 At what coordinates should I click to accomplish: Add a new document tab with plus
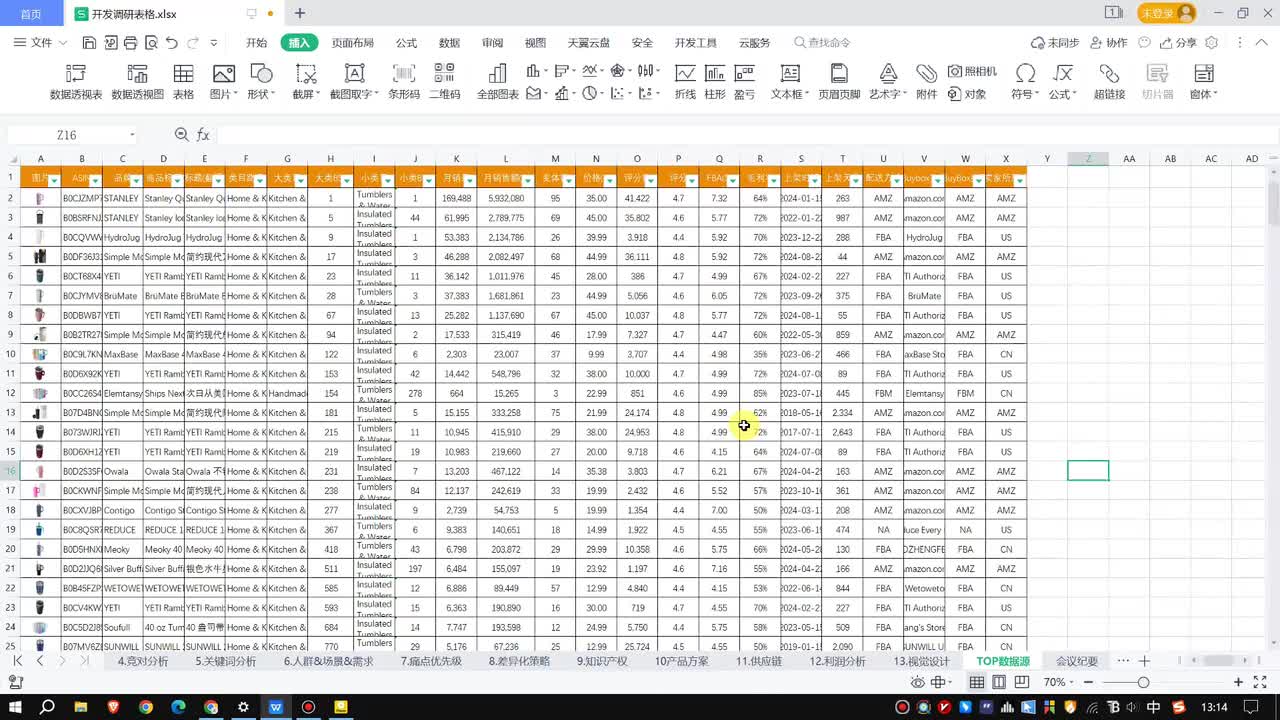pyautogui.click(x=299, y=13)
